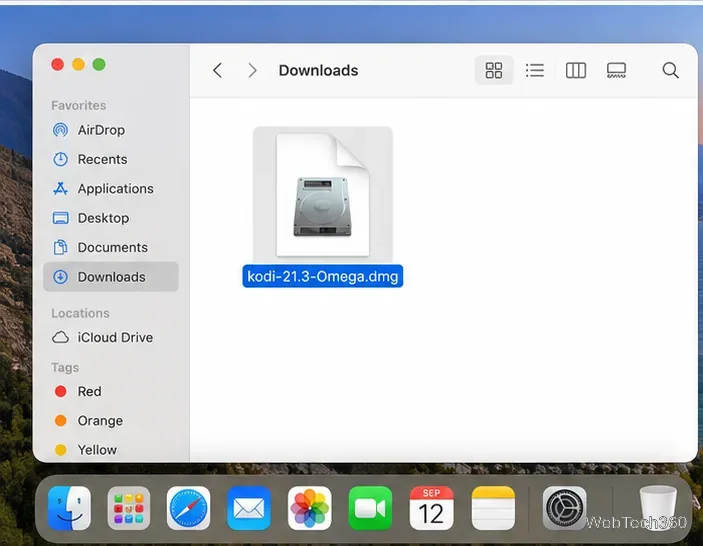Open Applications folder in sidebar
The image size is (703, 546).
coord(111,189)
